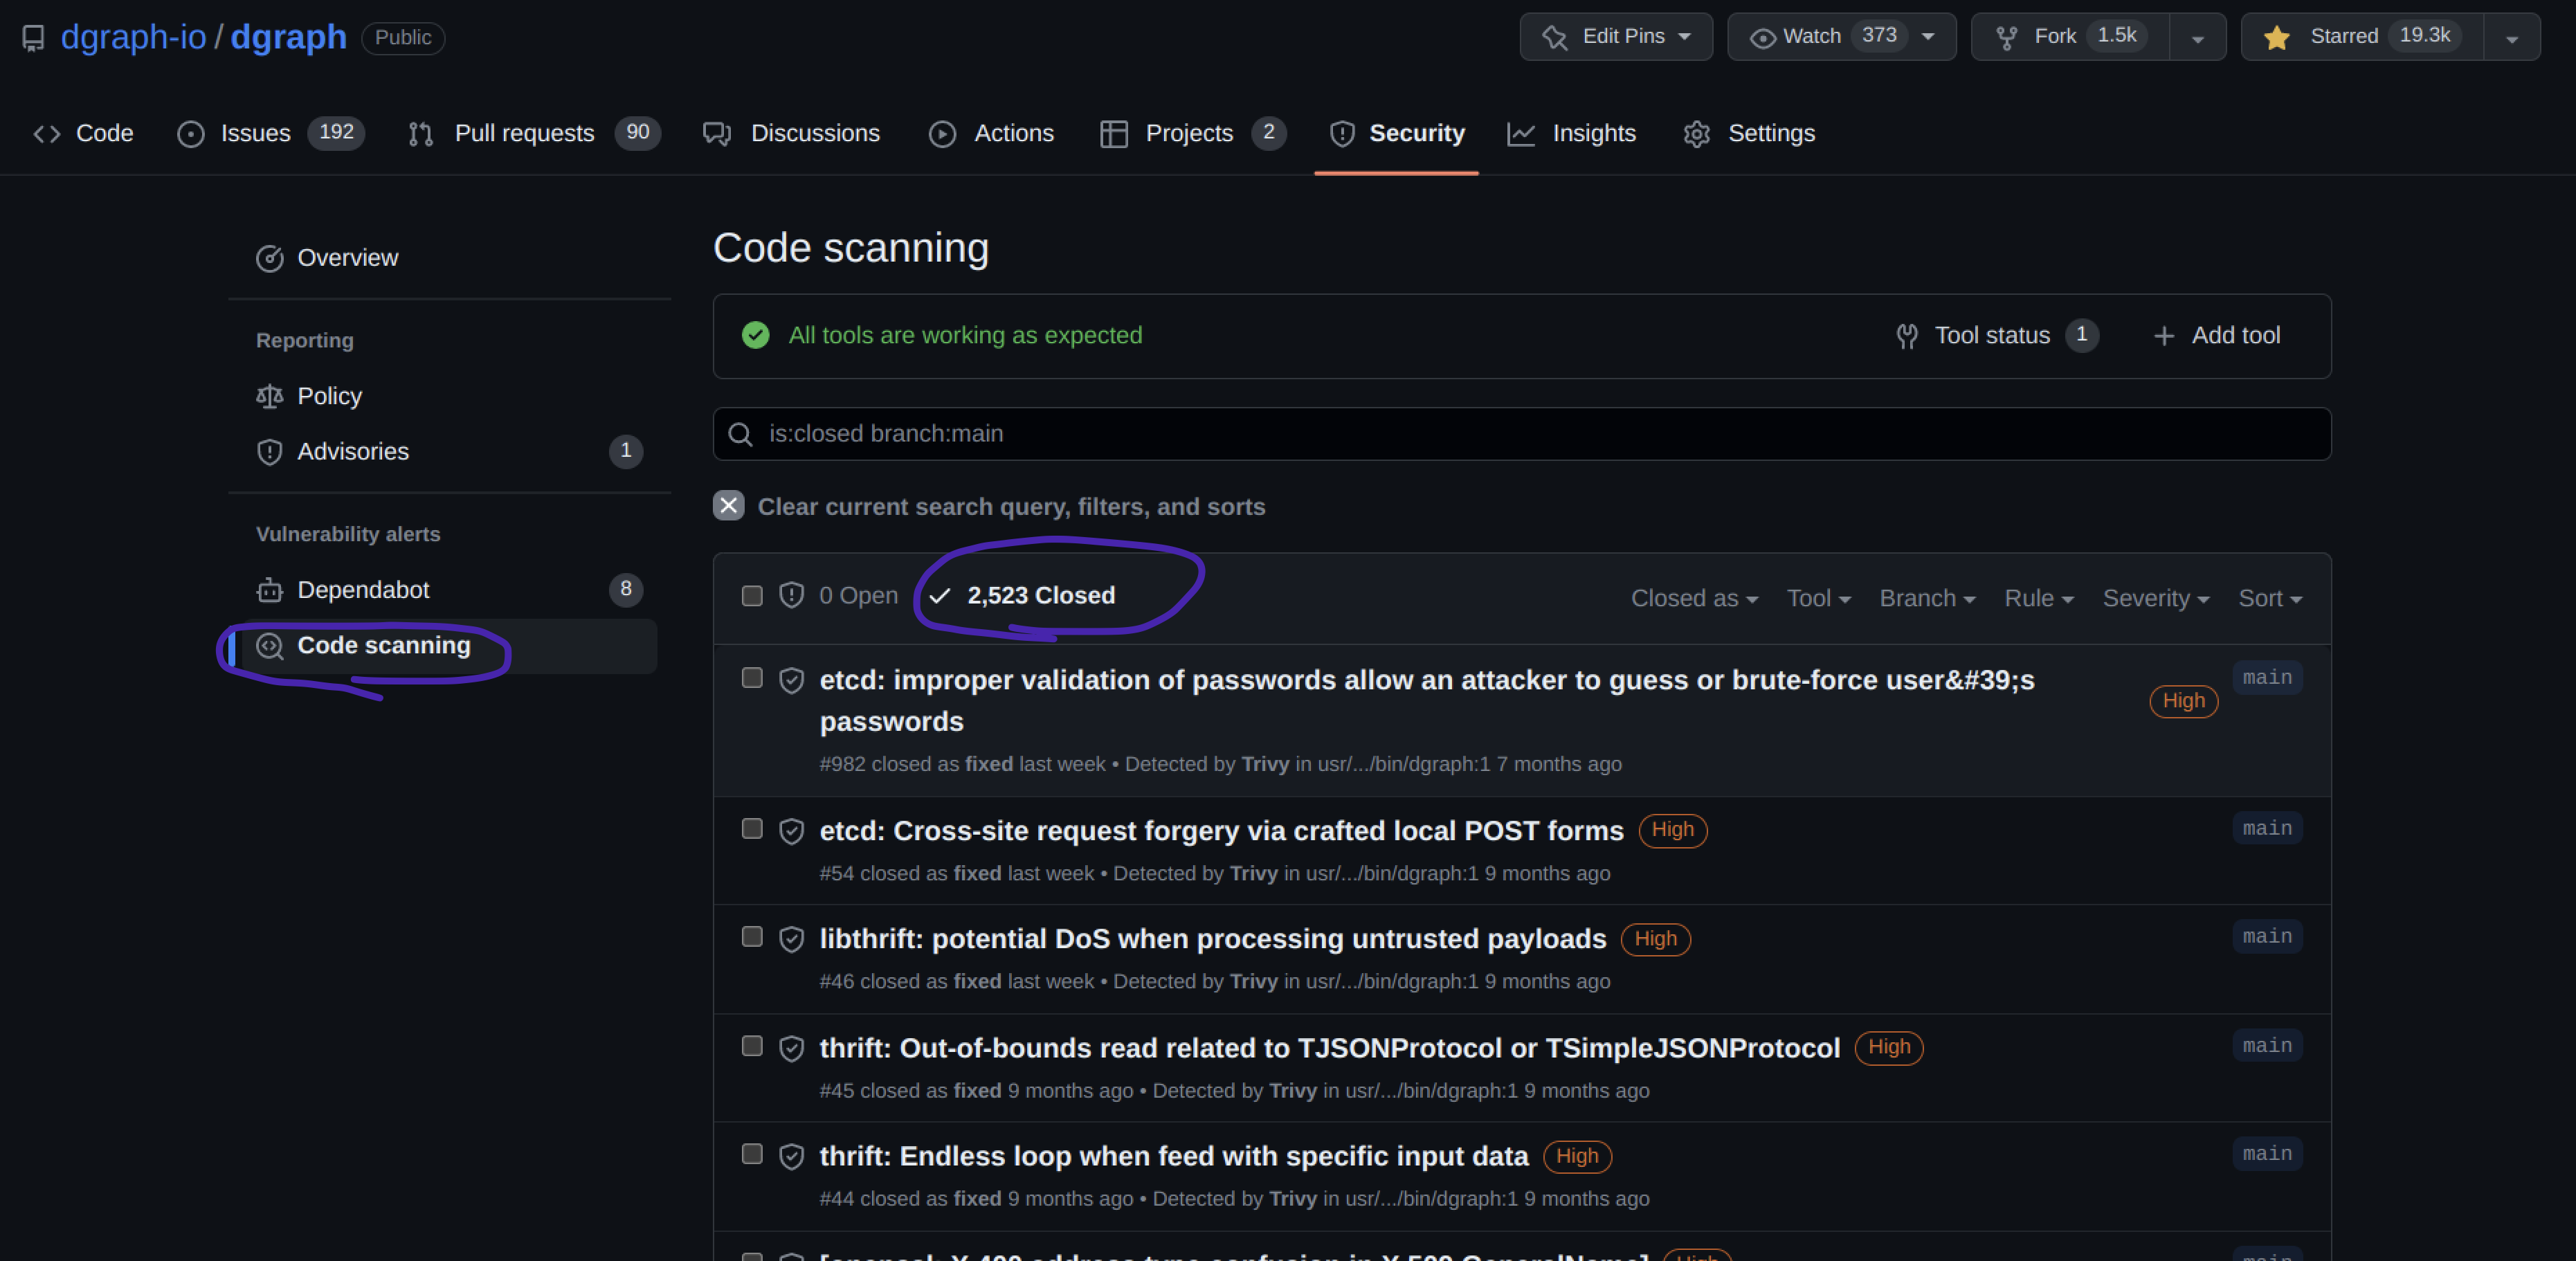Click the yellow star icon

point(2277,37)
